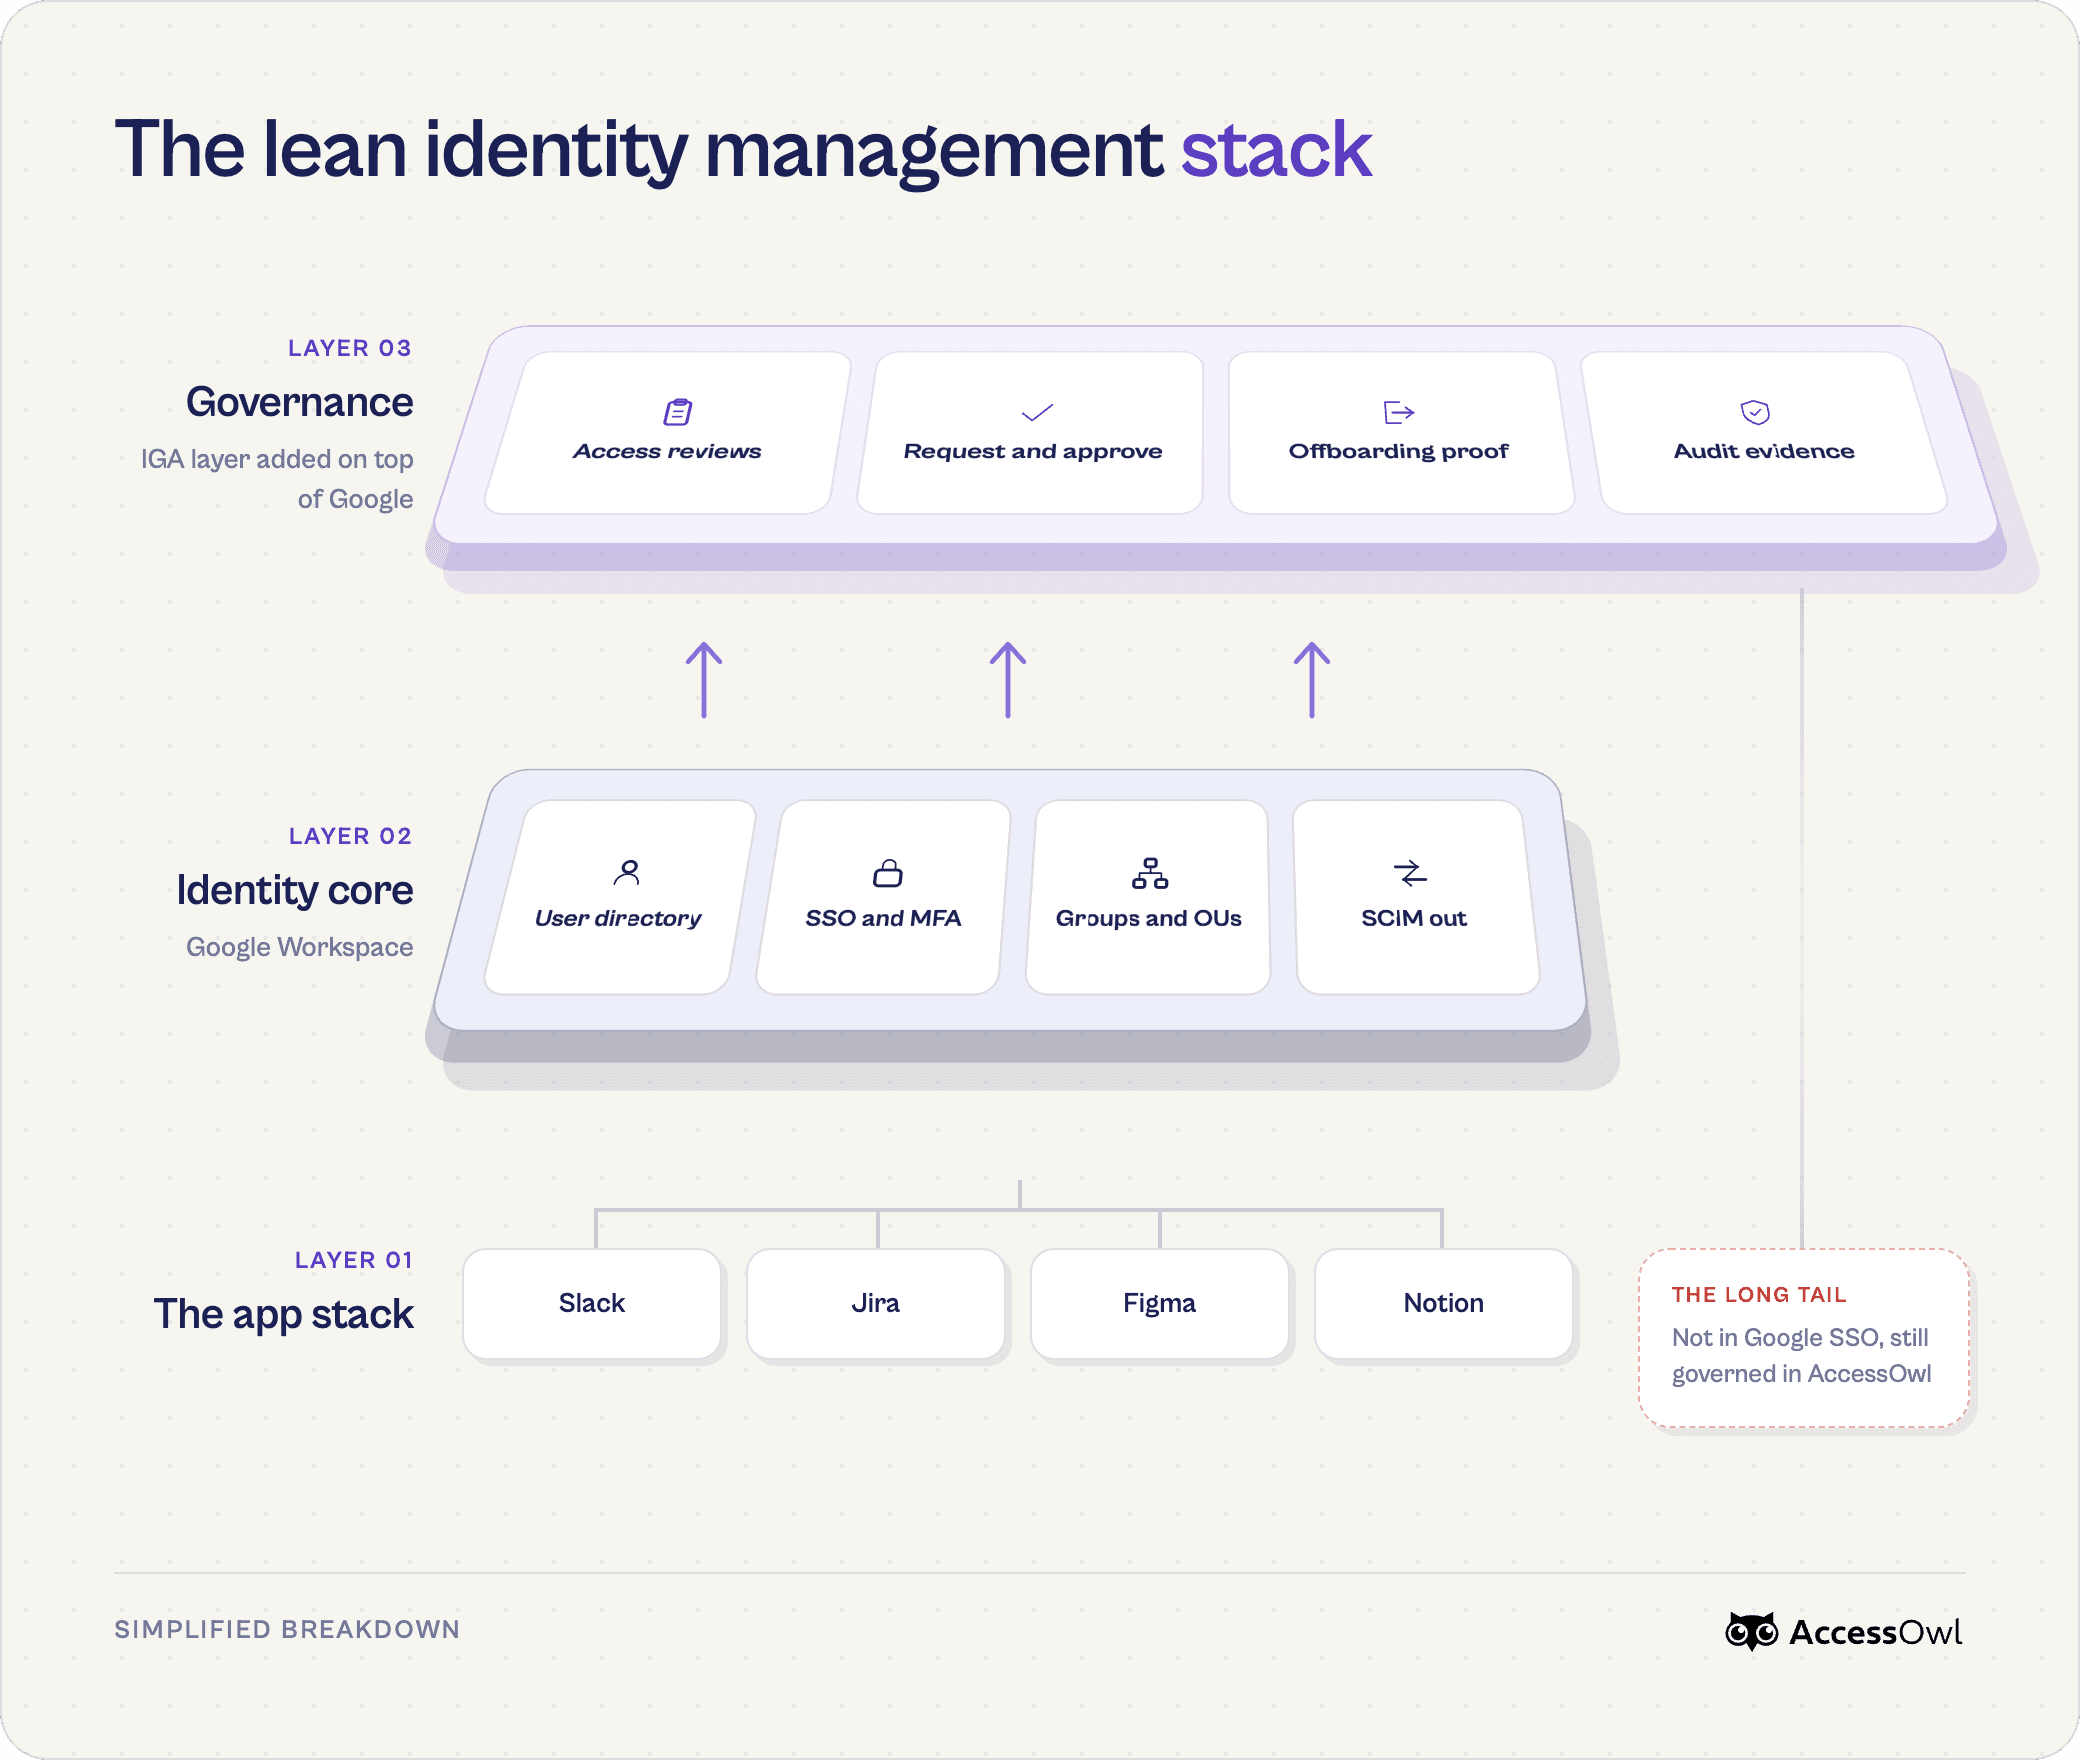
Task: Click the Access reviews clipboard icon
Action: [678, 412]
